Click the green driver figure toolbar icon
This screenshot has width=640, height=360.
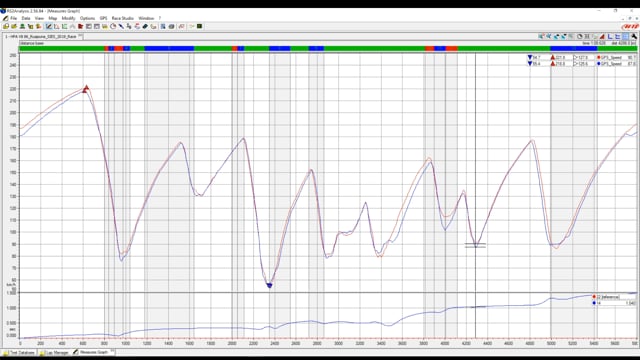tap(22, 27)
